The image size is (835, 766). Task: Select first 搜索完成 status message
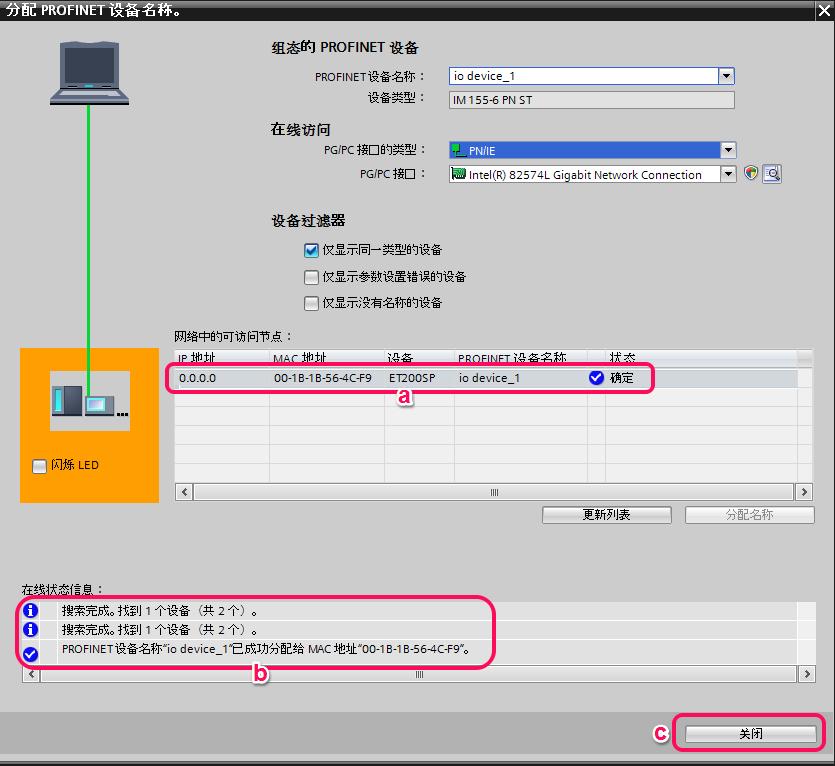(x=159, y=610)
